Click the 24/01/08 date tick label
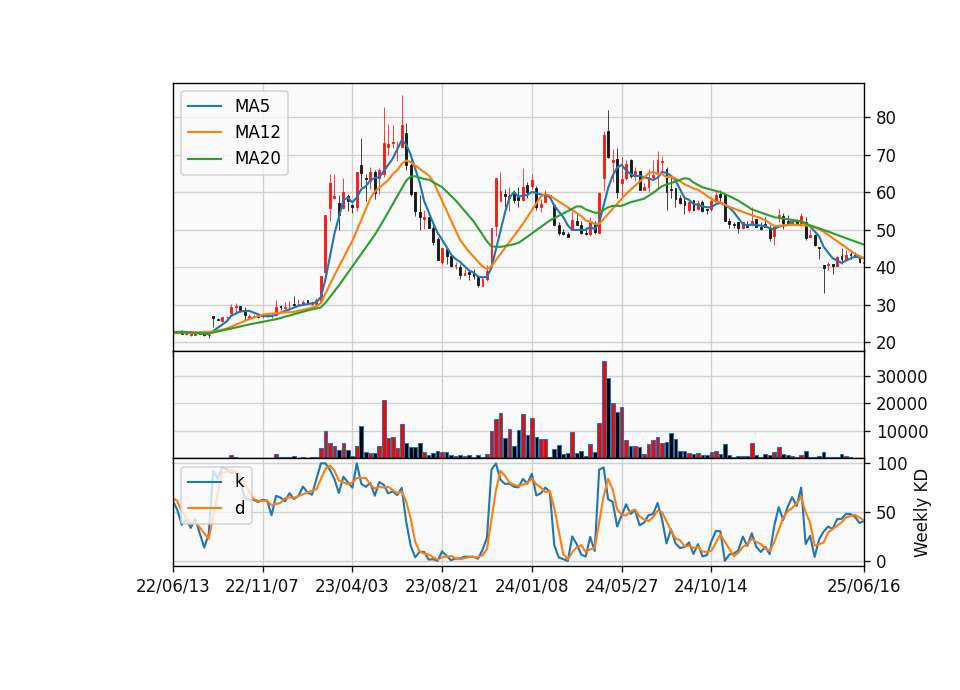 click(x=531, y=586)
